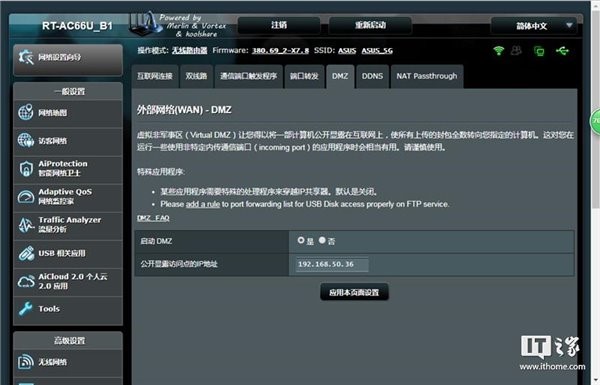
Task: Click firmware version 380.69_2-X7.8 link
Action: [280, 51]
